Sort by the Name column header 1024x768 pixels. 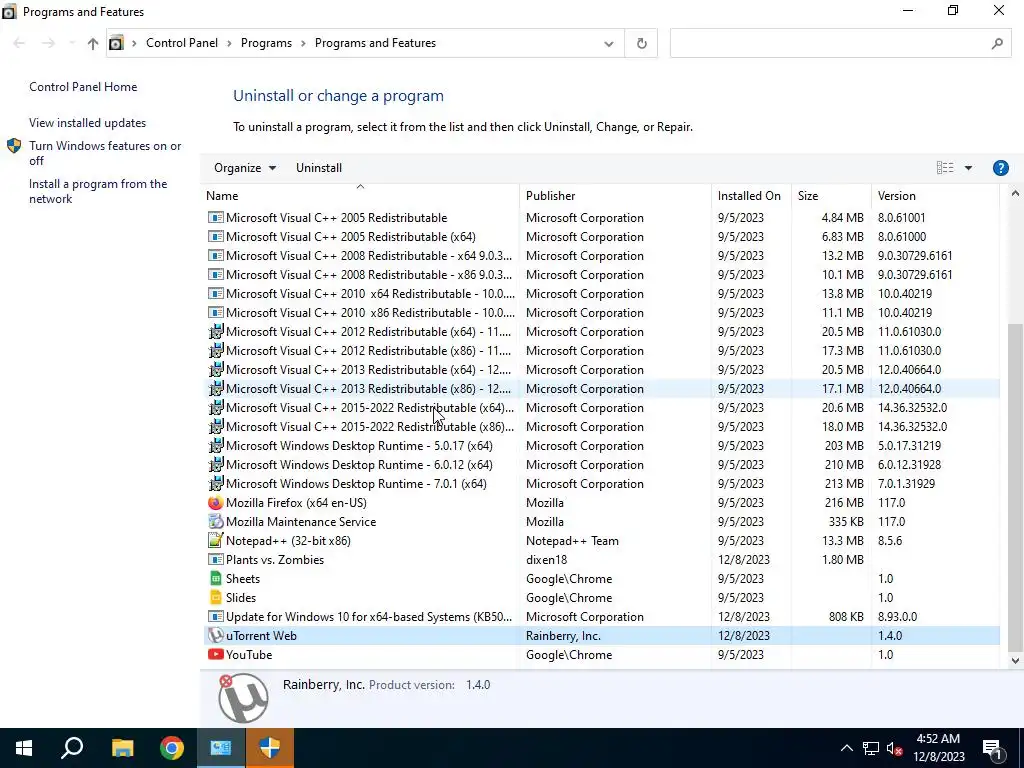[360, 195]
